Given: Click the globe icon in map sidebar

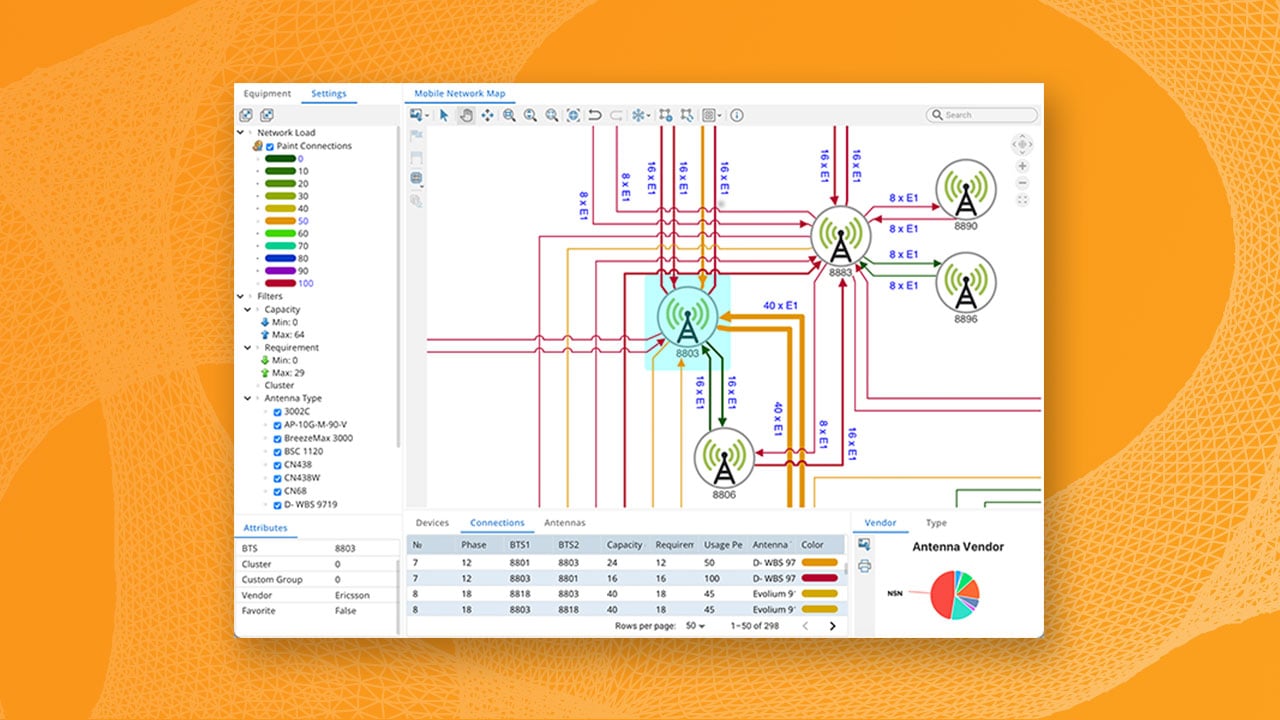Looking at the screenshot, I should click(x=416, y=178).
